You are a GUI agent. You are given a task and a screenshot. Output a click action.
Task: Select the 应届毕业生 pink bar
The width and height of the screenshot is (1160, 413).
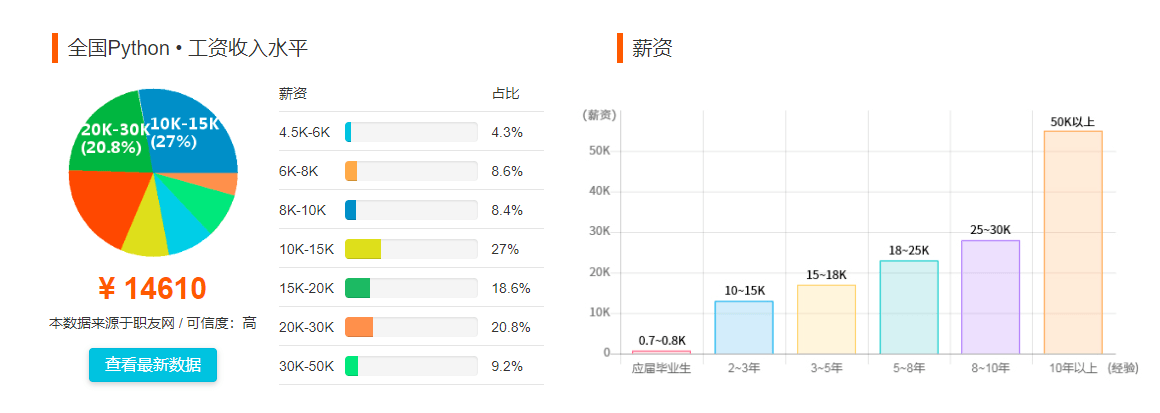pyautogui.click(x=661, y=352)
